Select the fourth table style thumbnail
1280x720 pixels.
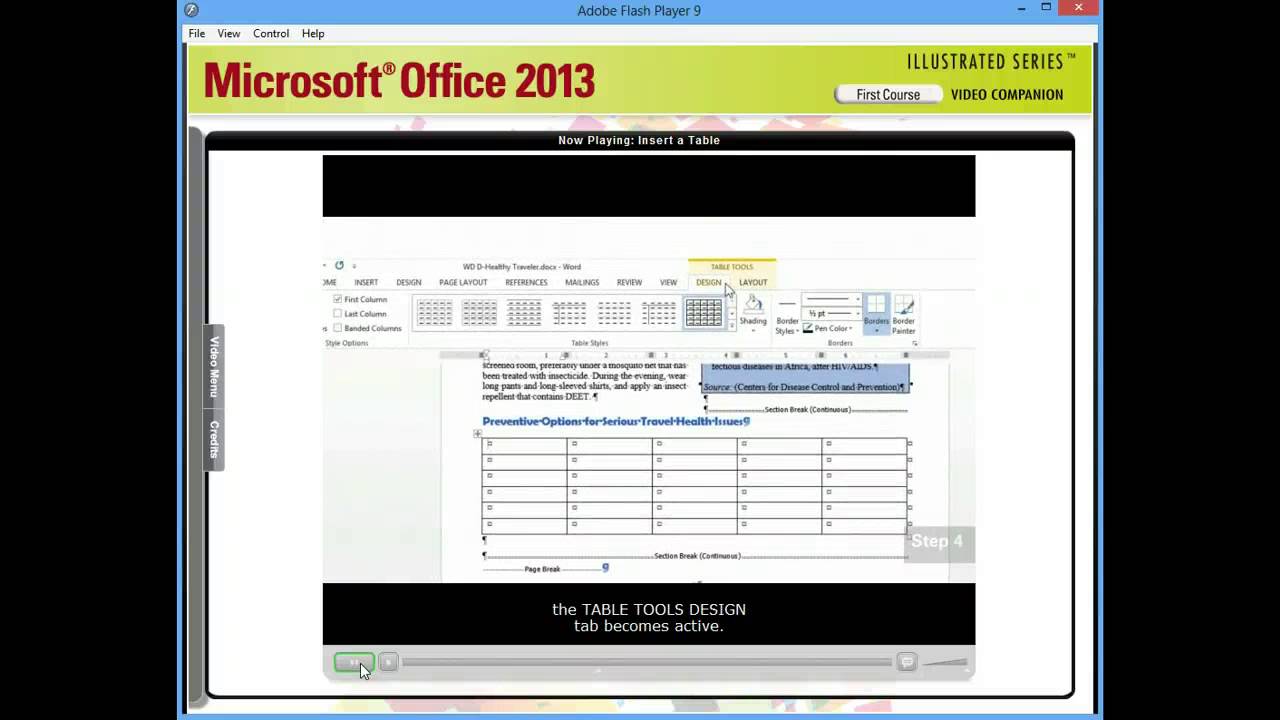569,313
